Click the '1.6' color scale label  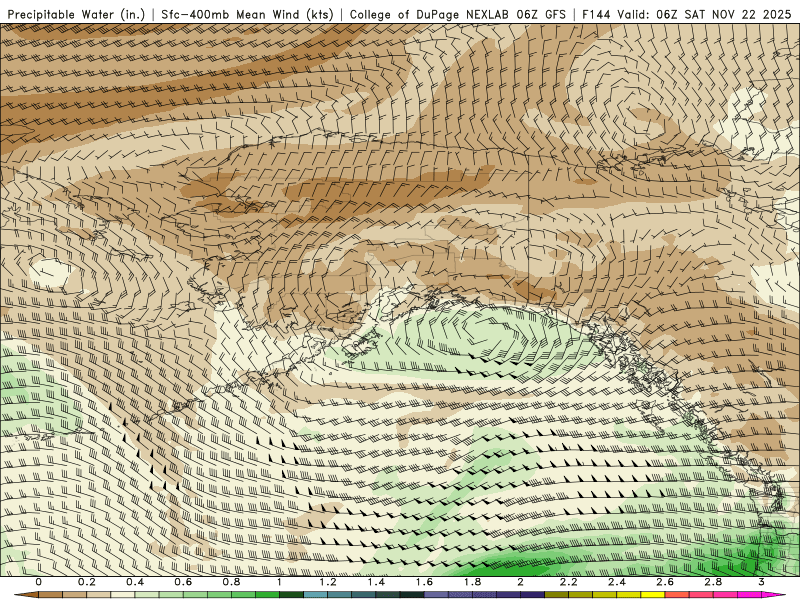coord(424,582)
